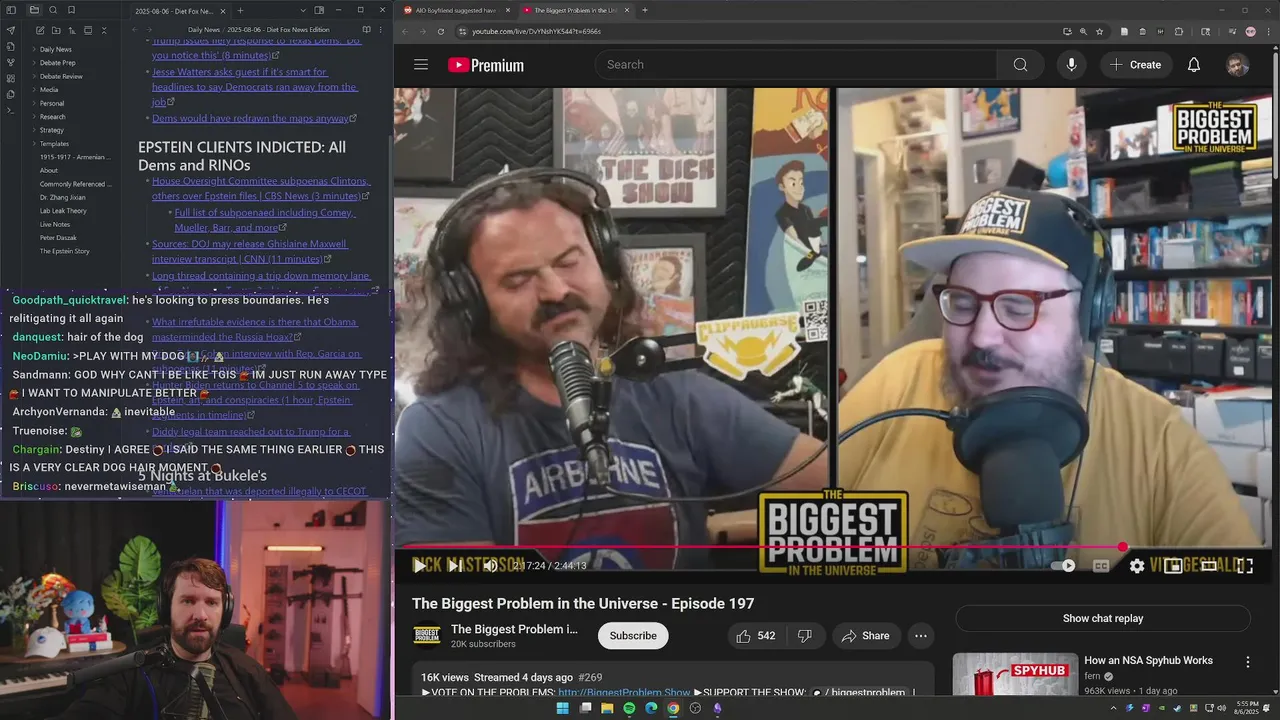Open Live Notes note

(55, 225)
